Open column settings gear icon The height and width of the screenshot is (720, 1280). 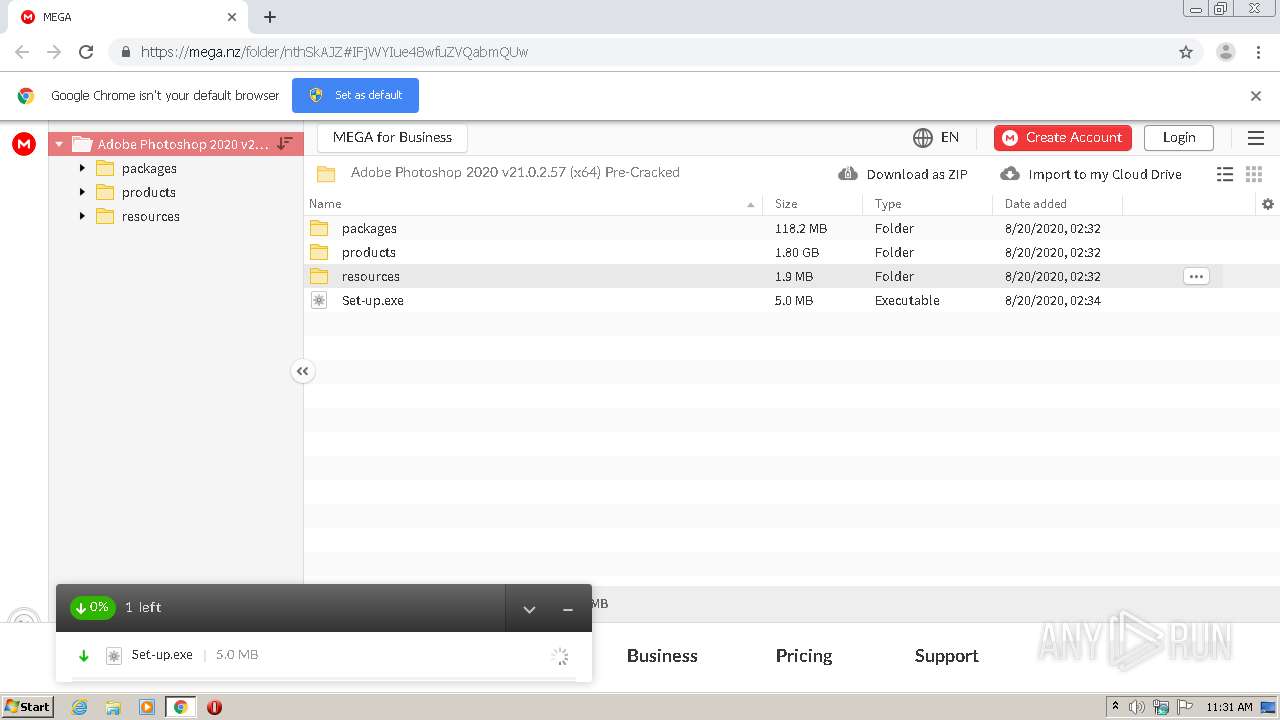coord(1268,204)
